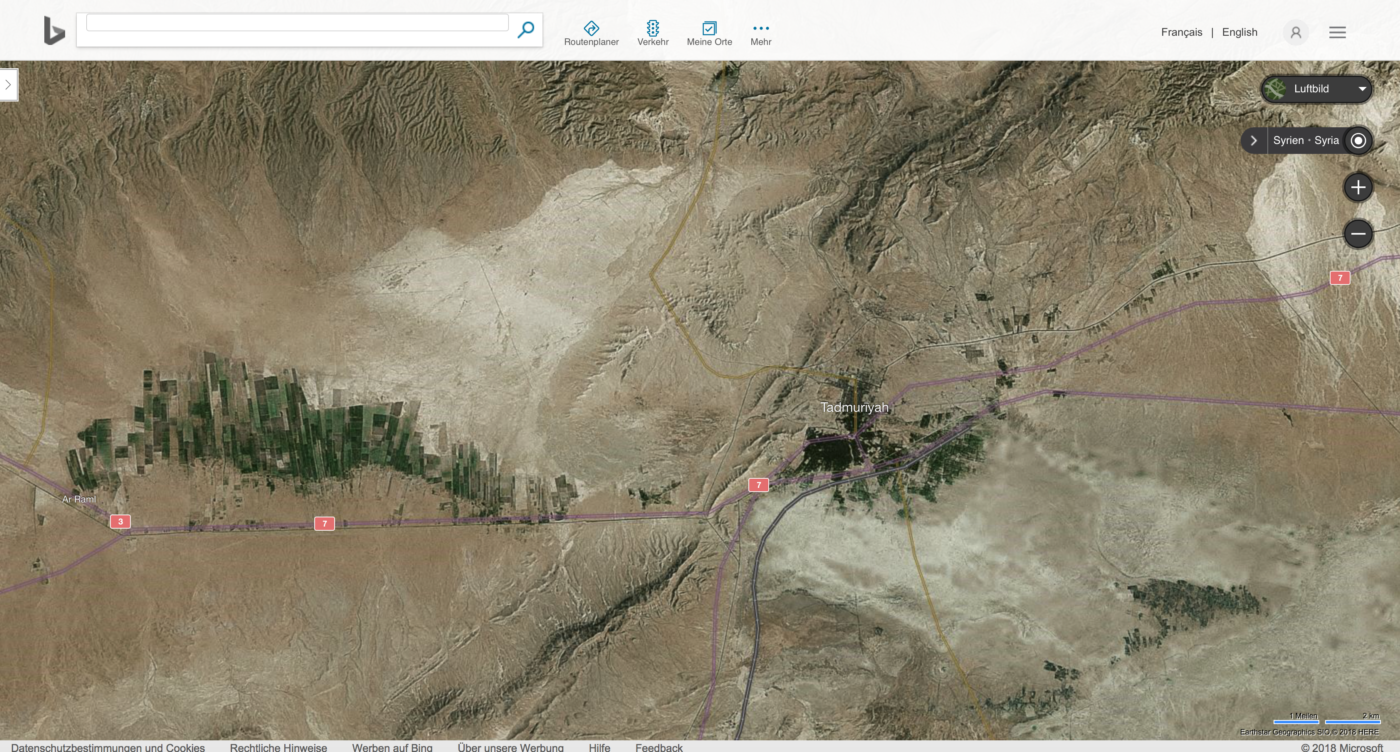Click the Bing logo icon
The height and width of the screenshot is (752, 1400).
pos(54,31)
